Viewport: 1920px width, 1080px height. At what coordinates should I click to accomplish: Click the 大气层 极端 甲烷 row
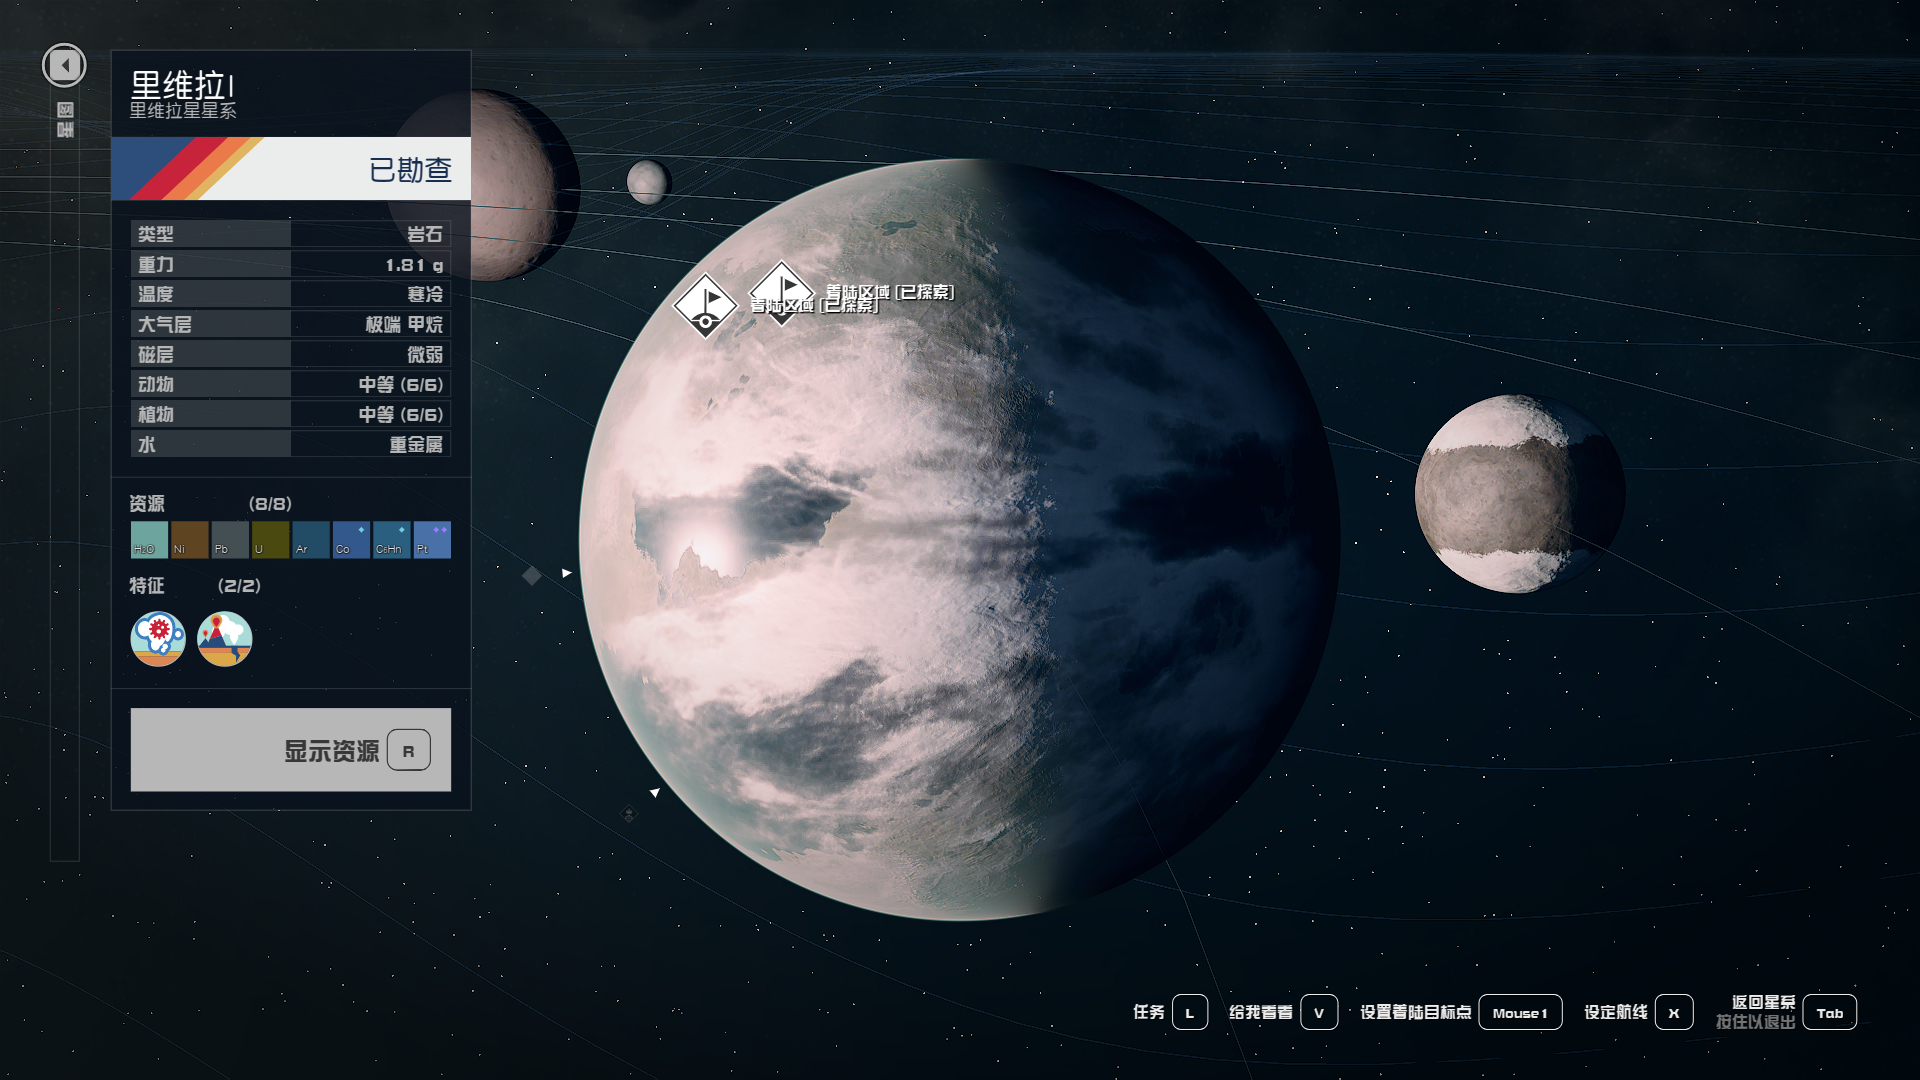tap(291, 324)
